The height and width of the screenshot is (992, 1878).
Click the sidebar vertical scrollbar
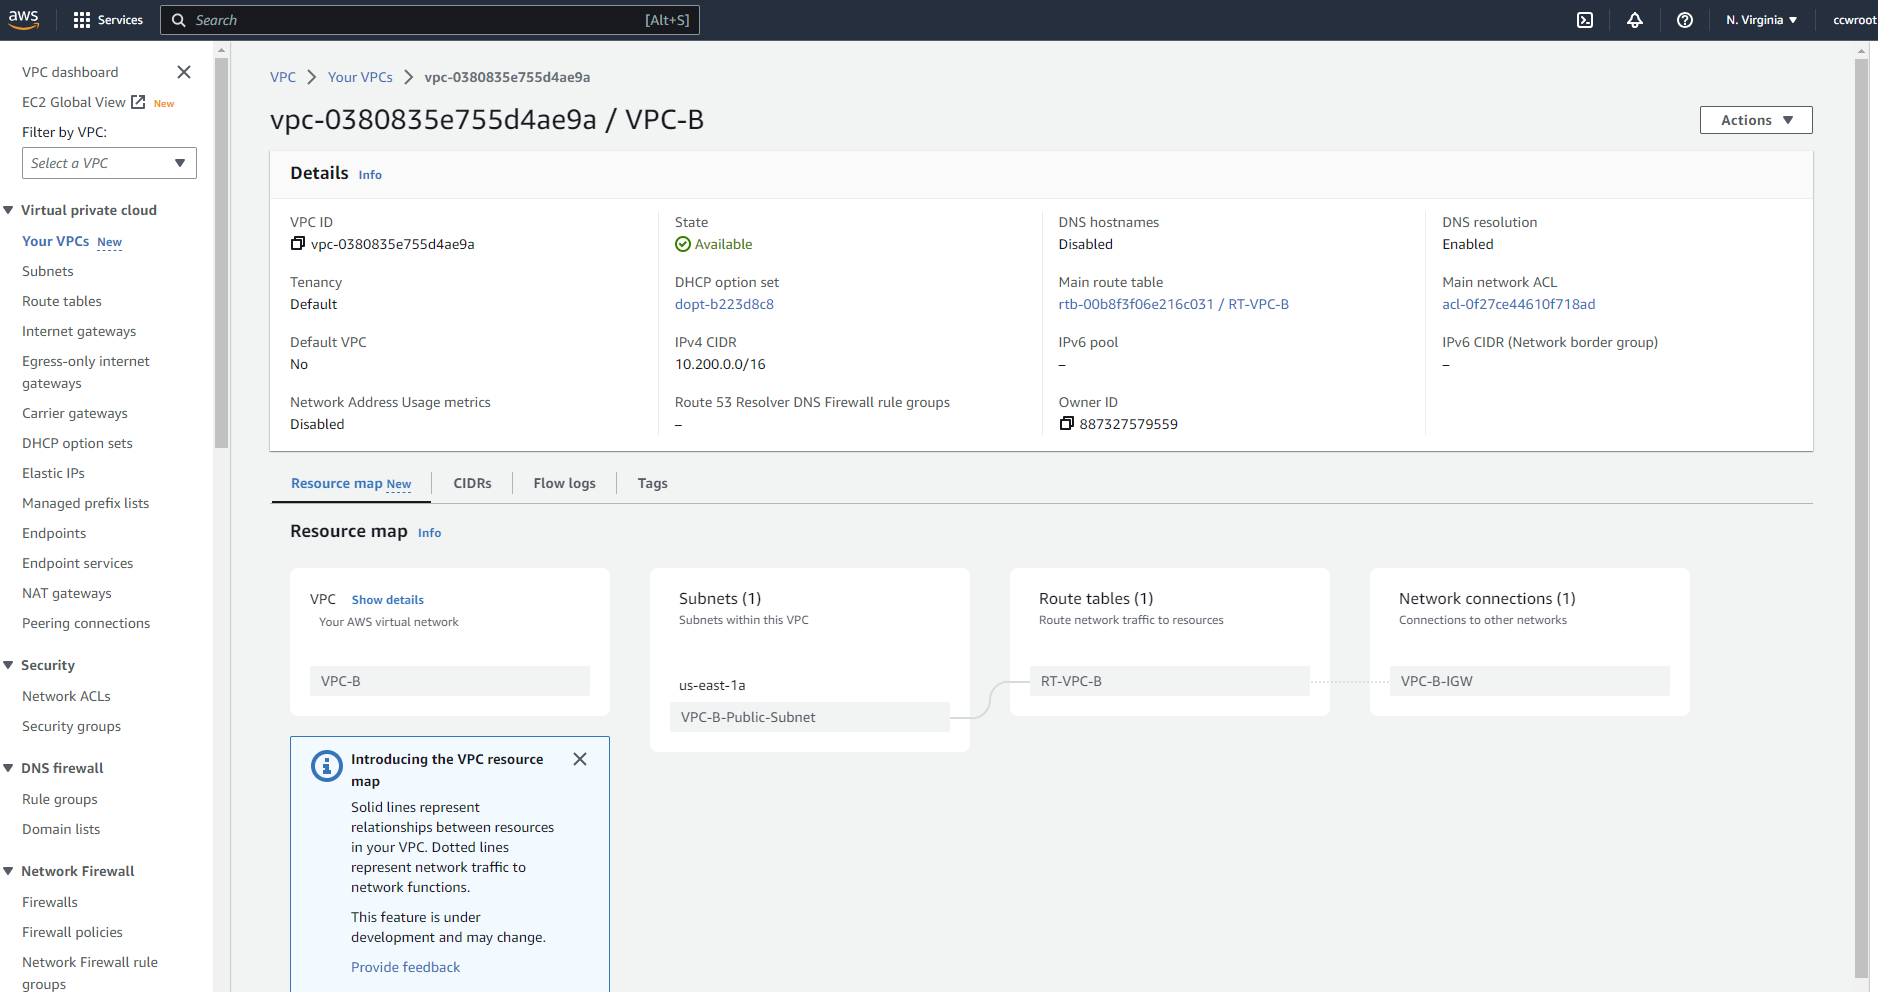coord(222,253)
